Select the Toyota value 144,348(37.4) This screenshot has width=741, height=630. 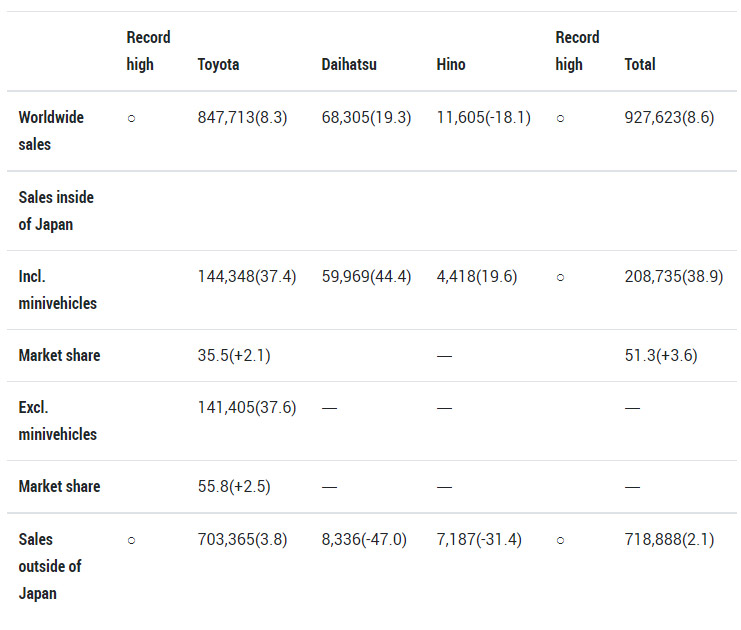[x=246, y=277]
